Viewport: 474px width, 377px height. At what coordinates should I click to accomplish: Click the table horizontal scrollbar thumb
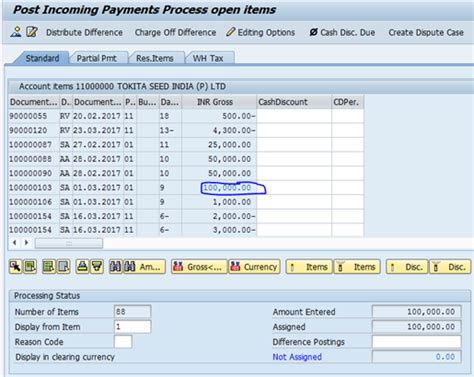(x=69, y=243)
